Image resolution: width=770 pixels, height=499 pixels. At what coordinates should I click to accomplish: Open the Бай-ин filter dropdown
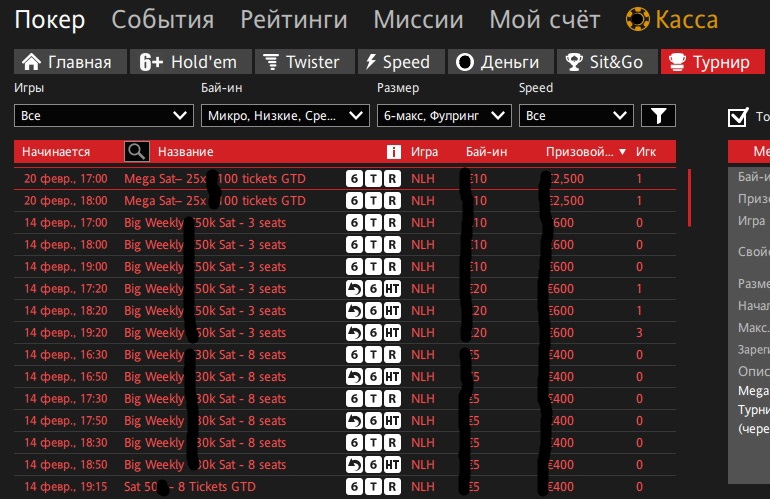285,116
